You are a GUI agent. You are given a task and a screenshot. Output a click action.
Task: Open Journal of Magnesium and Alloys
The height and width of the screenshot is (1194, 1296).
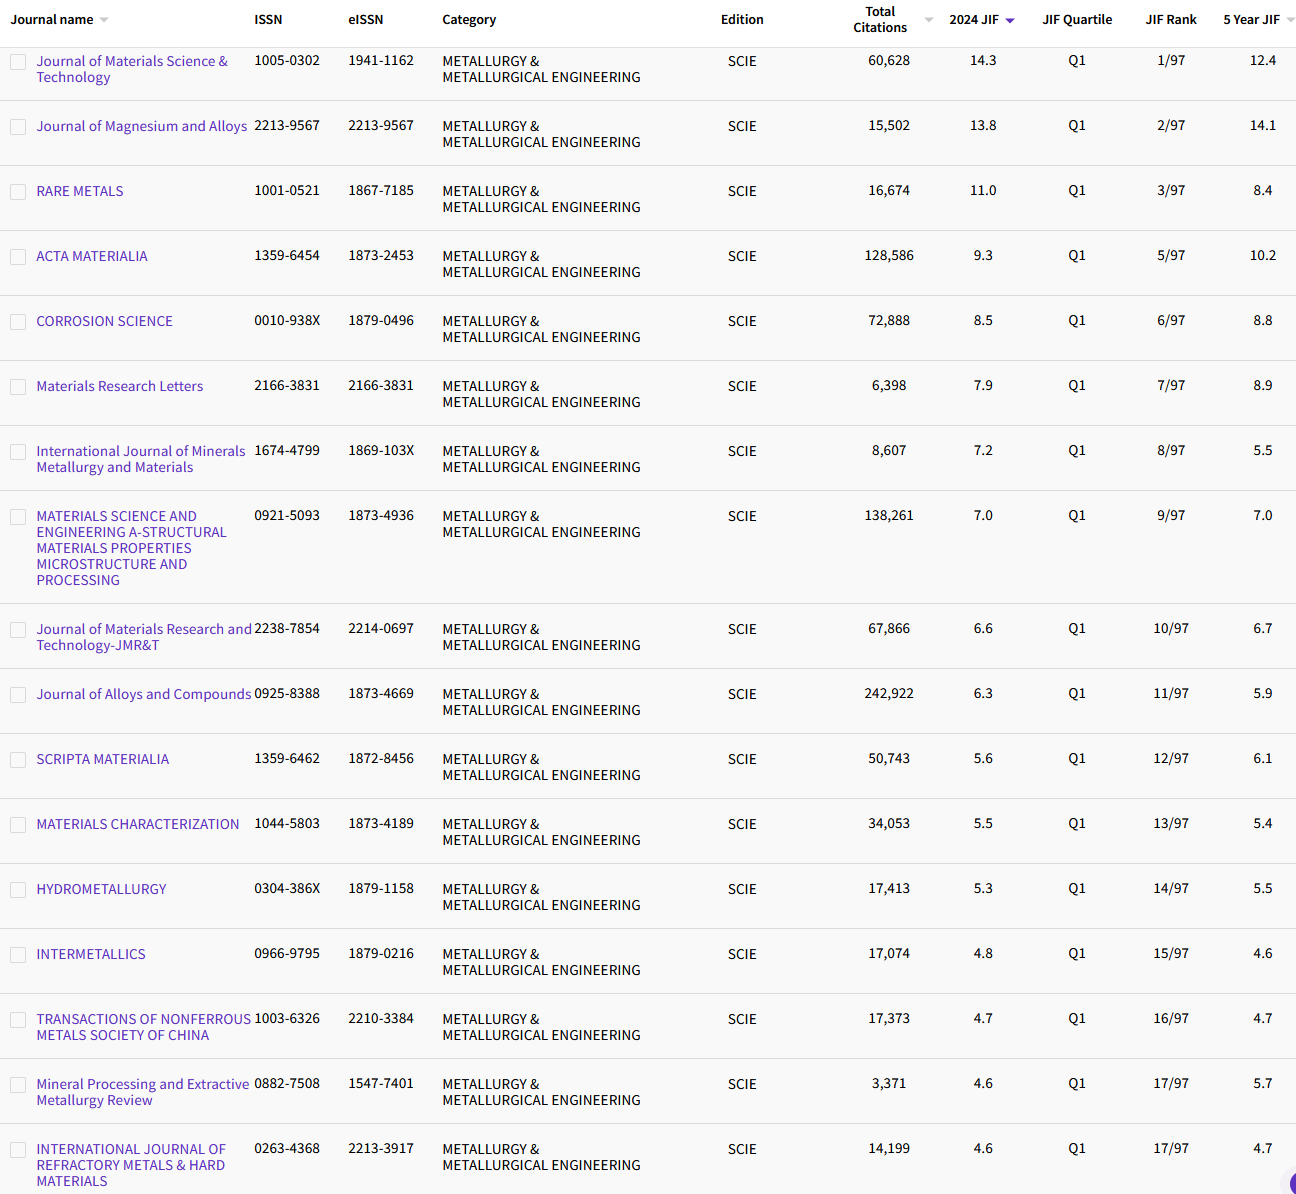[141, 126]
